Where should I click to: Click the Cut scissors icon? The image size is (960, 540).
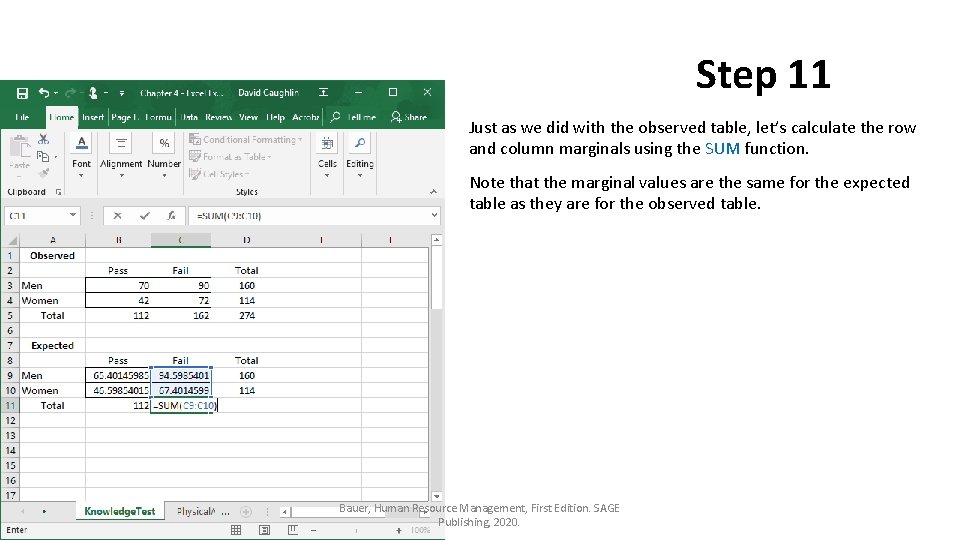tap(43, 140)
